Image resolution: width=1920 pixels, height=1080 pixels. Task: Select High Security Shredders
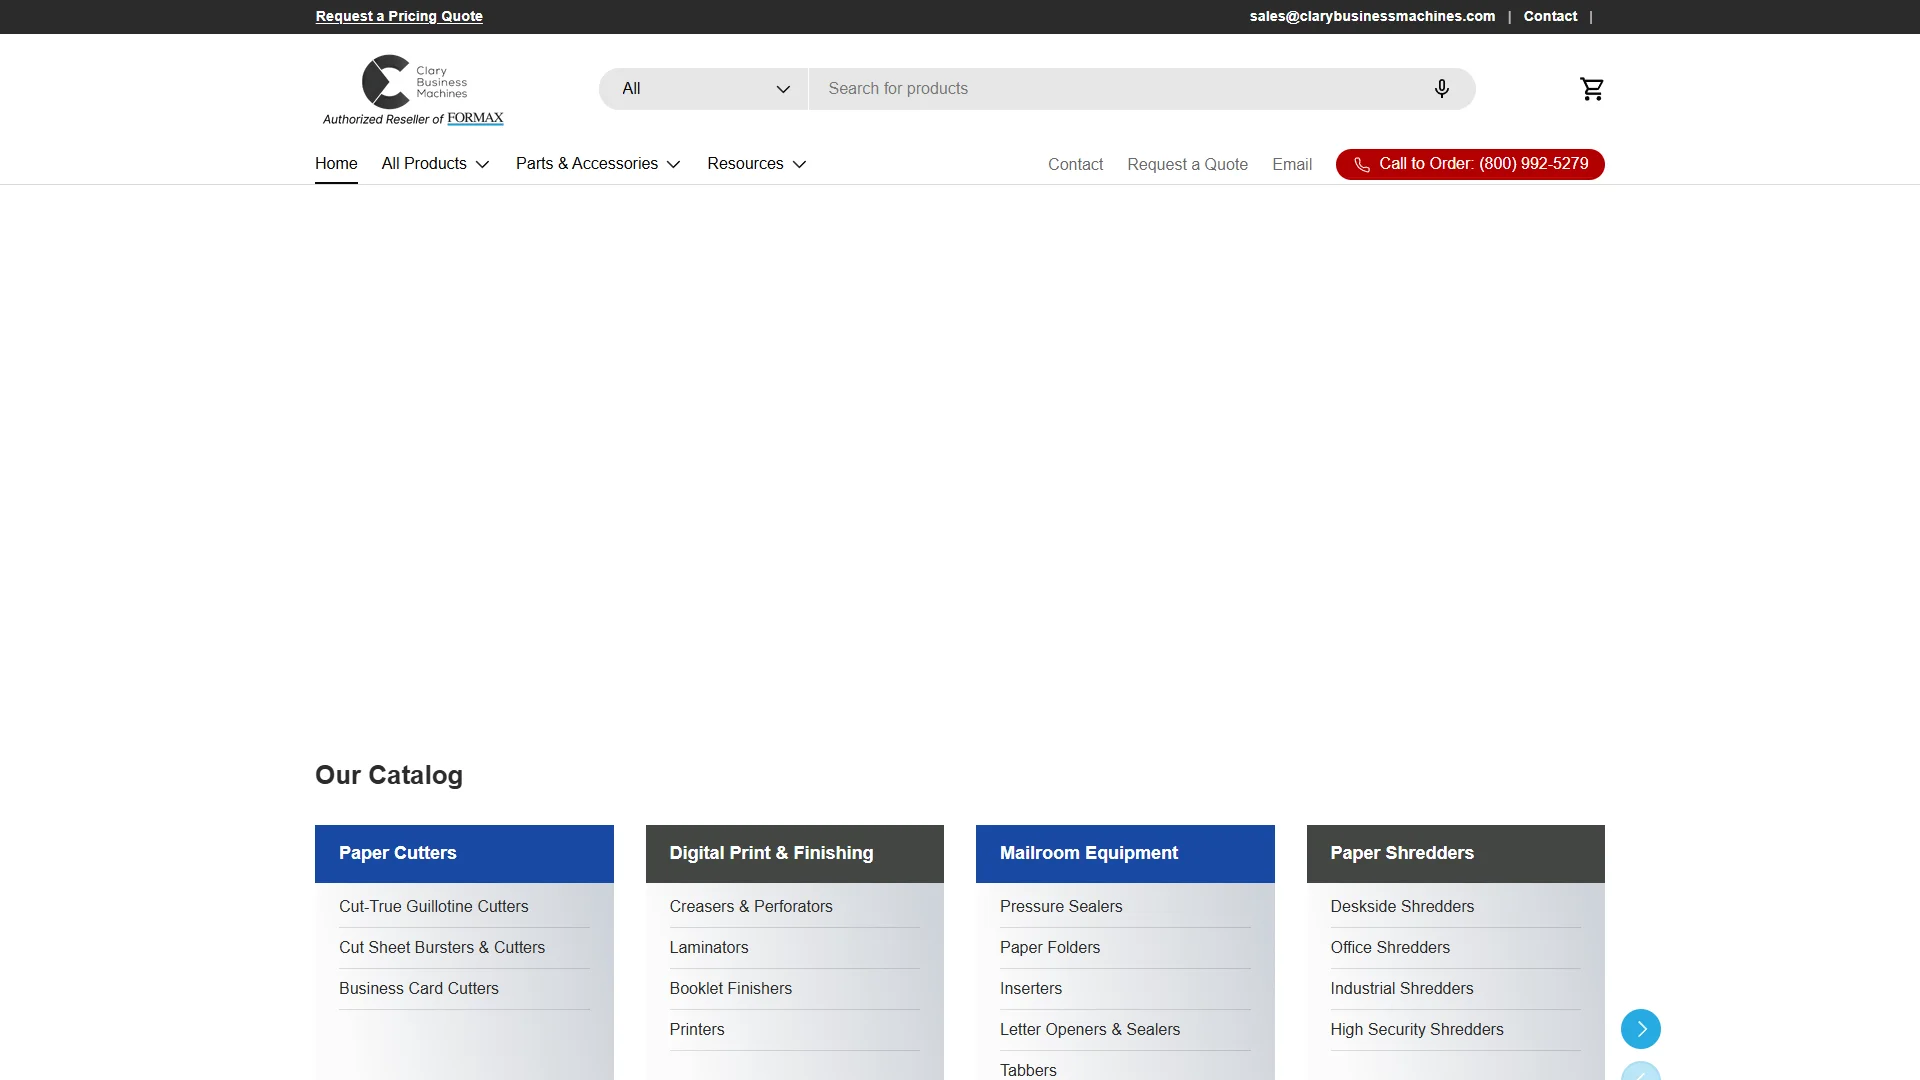tap(1416, 1029)
